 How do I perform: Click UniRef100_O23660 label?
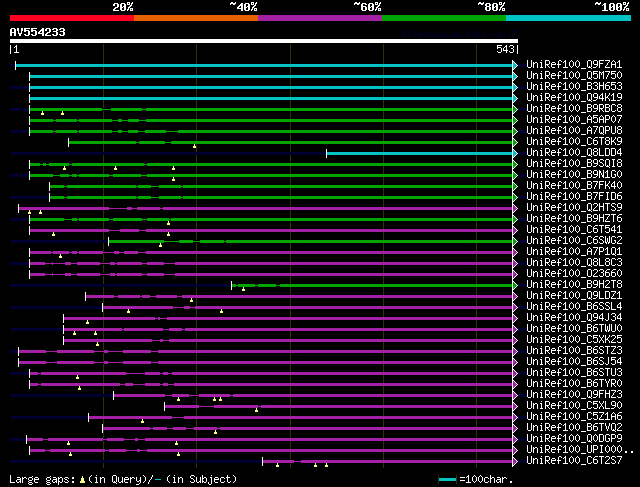[x=574, y=274]
